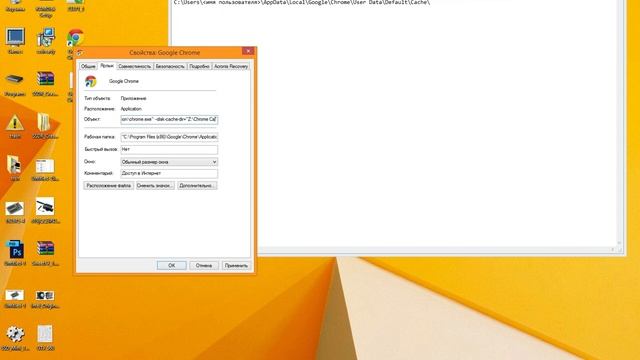
Task: Open the Безопасность tab
Action: click(x=170, y=66)
